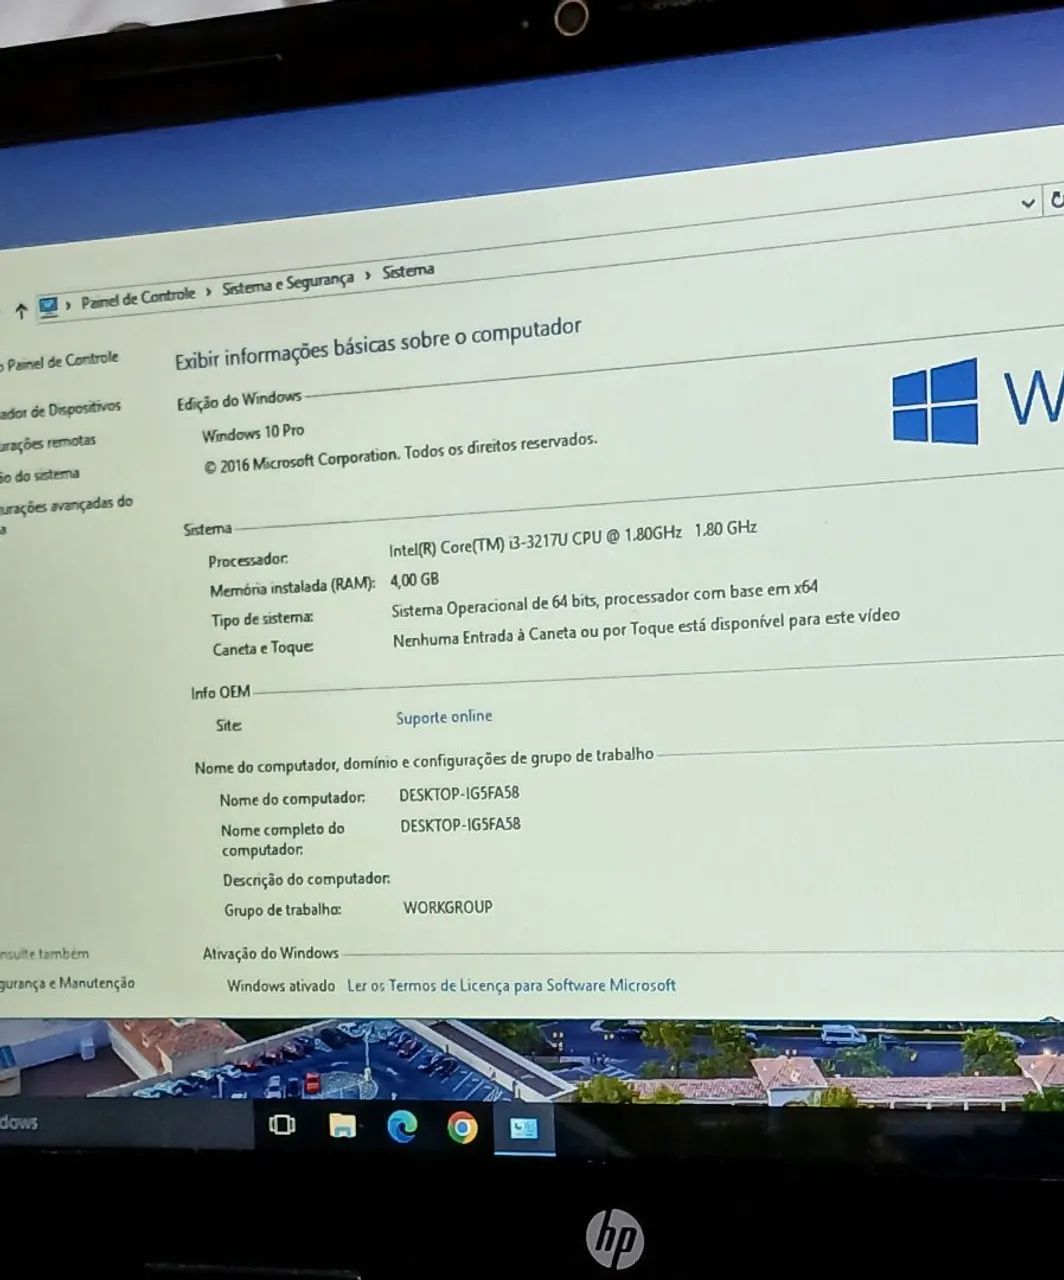This screenshot has width=1064, height=1280.
Task: Click the Windows 10 logo image
Action: (934, 402)
